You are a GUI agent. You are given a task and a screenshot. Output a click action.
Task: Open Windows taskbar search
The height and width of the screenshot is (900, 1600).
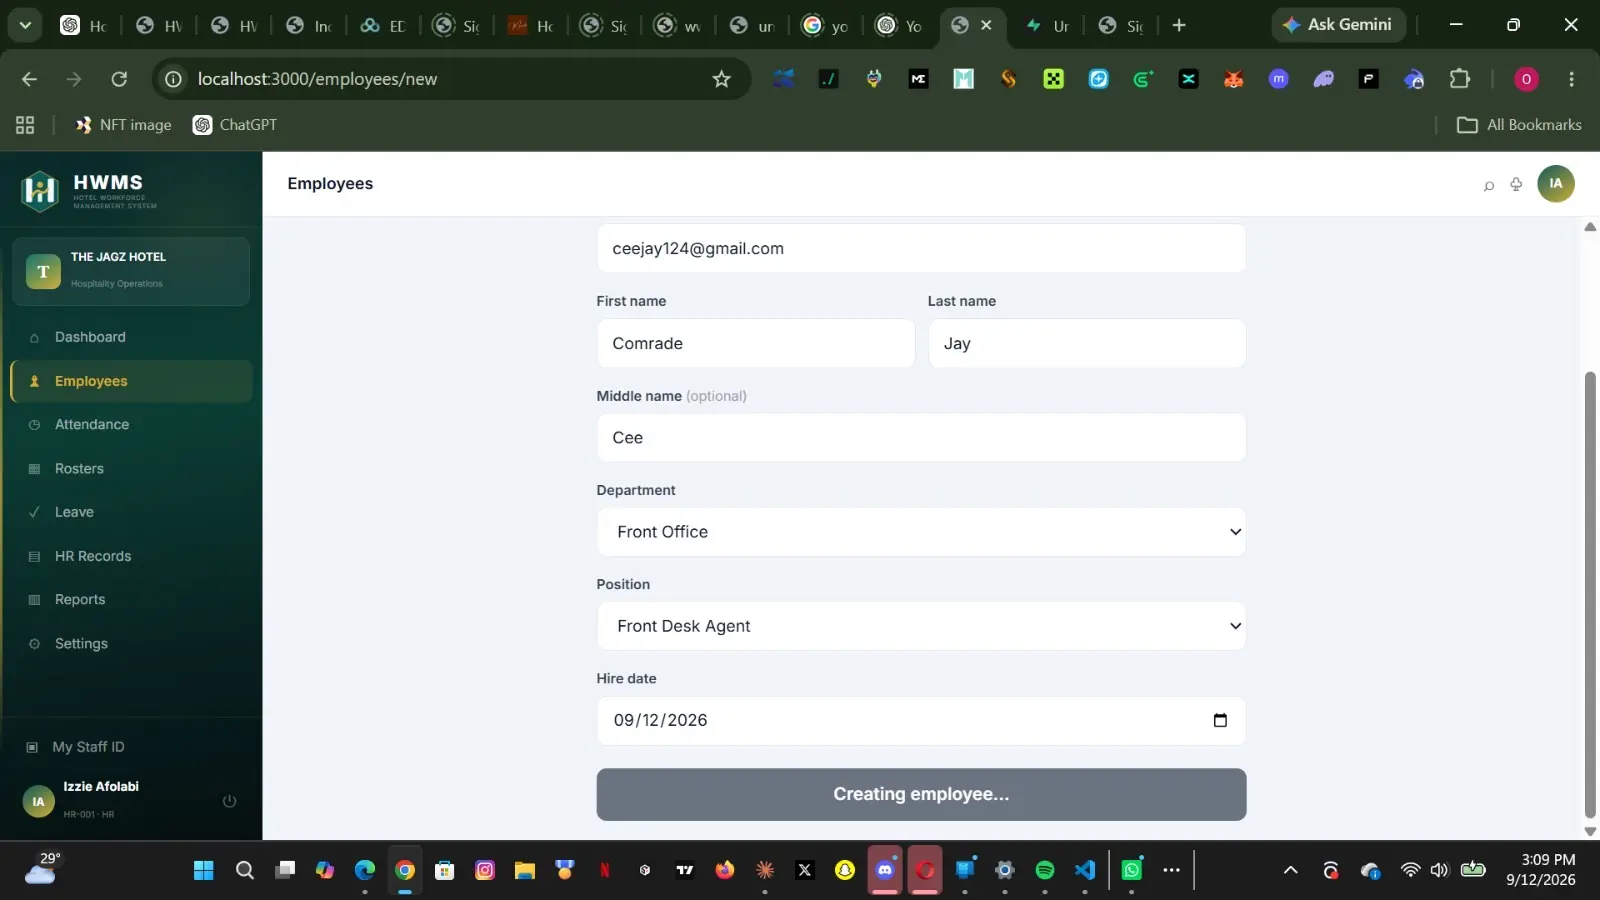click(245, 870)
